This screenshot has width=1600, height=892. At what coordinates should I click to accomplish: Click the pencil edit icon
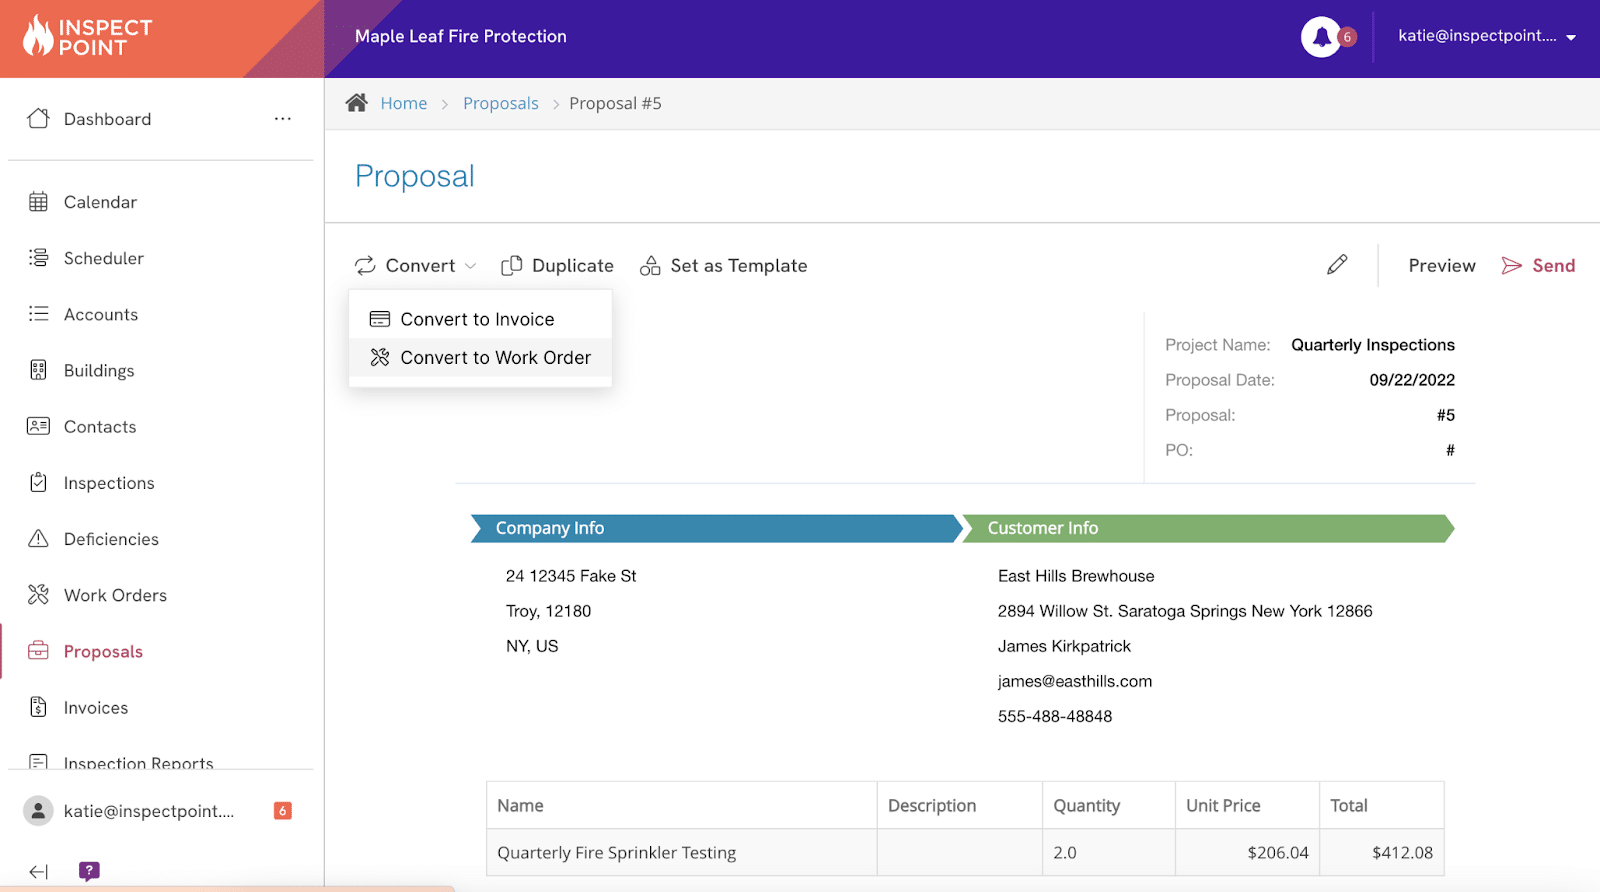coord(1337,265)
